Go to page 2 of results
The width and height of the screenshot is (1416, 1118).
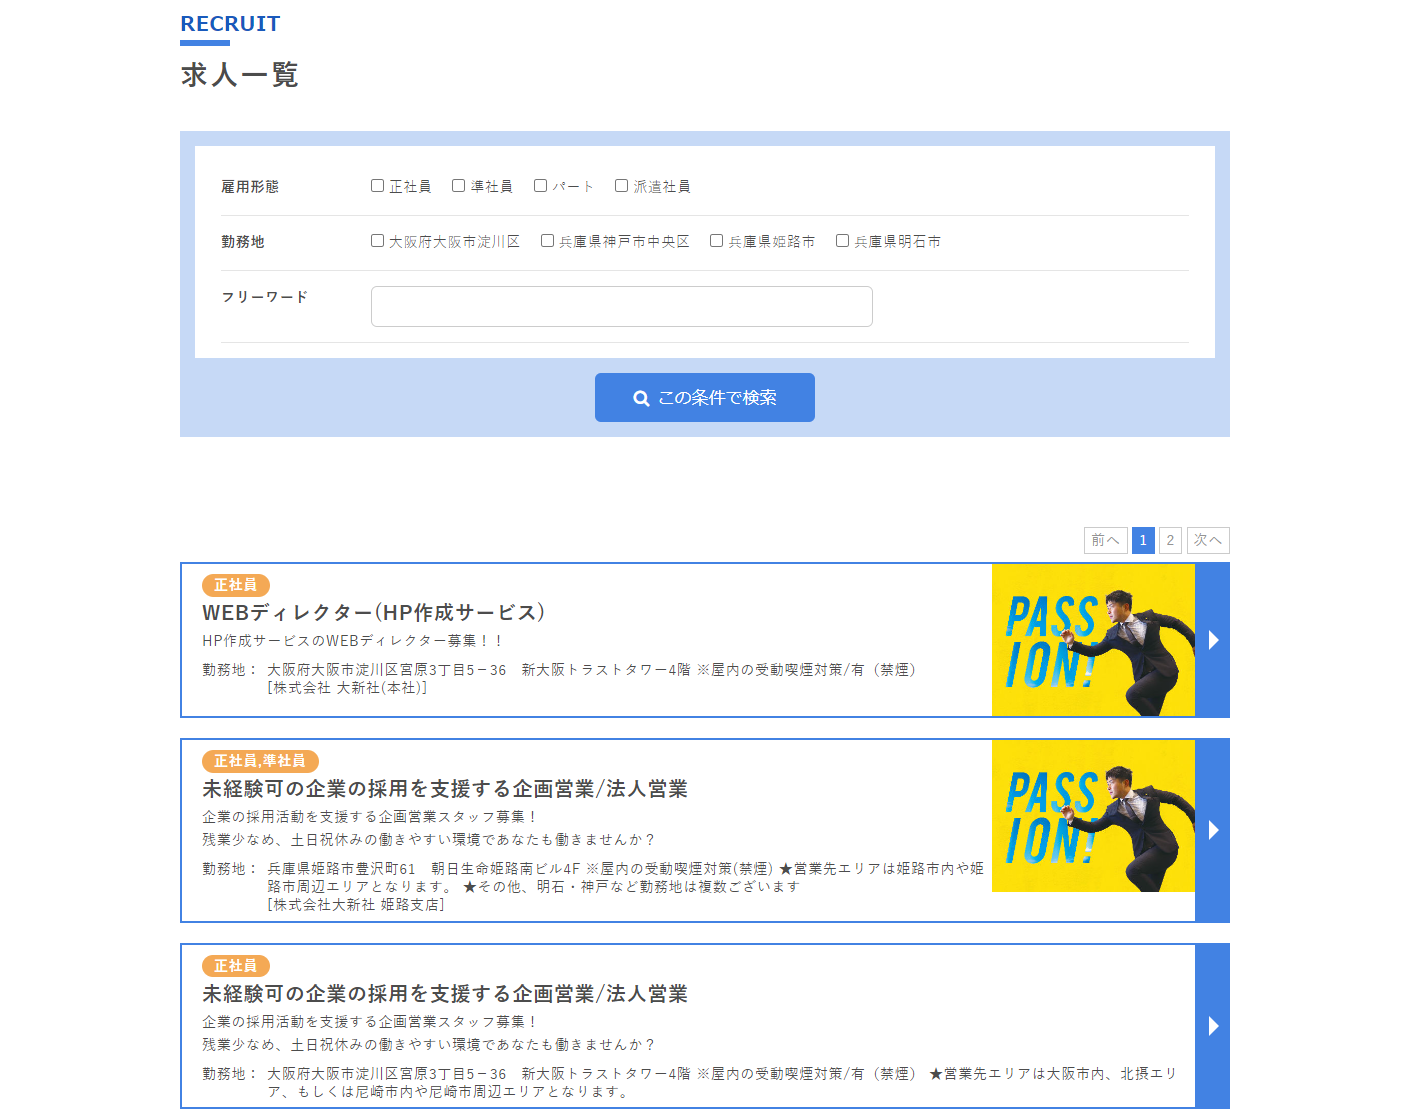point(1170,540)
